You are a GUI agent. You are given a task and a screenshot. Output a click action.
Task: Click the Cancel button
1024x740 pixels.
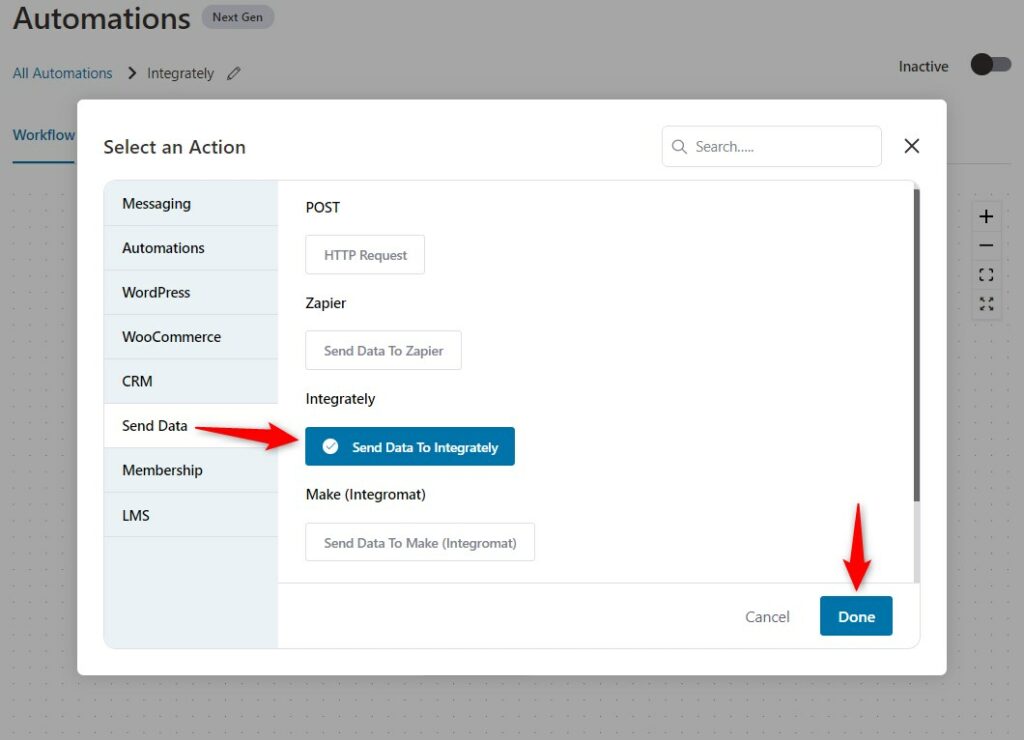click(x=767, y=617)
